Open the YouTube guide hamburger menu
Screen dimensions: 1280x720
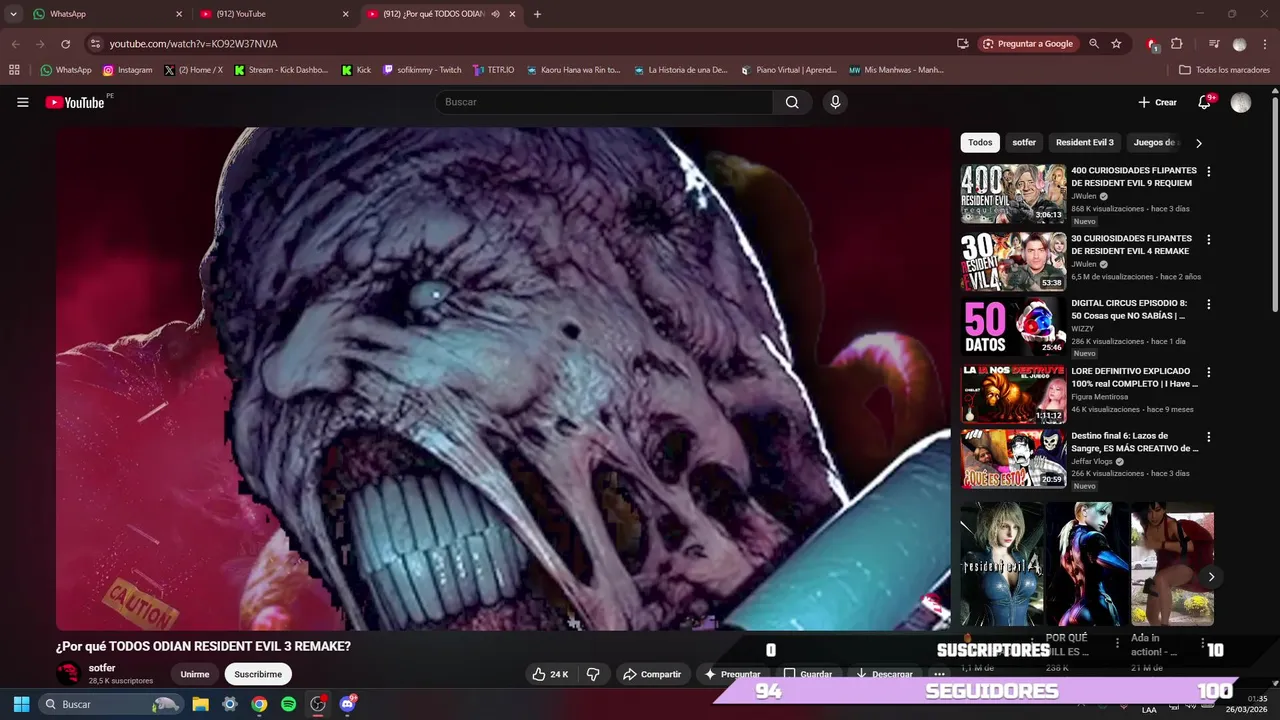coord(22,102)
